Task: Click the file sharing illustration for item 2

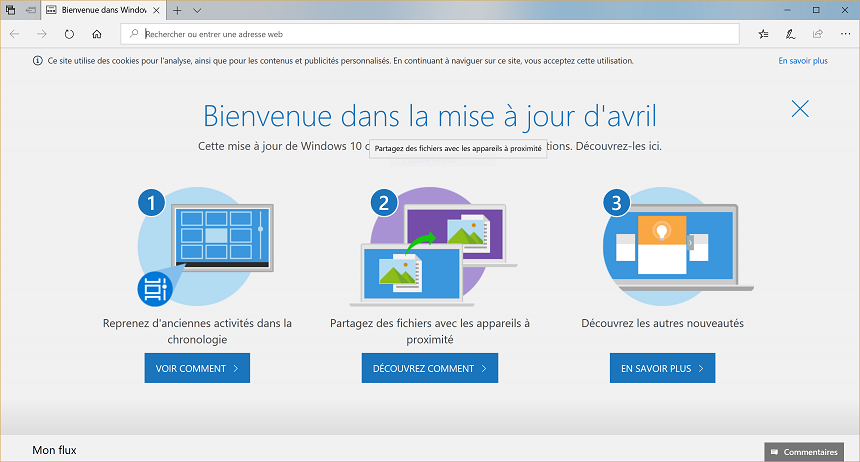Action: pos(433,246)
